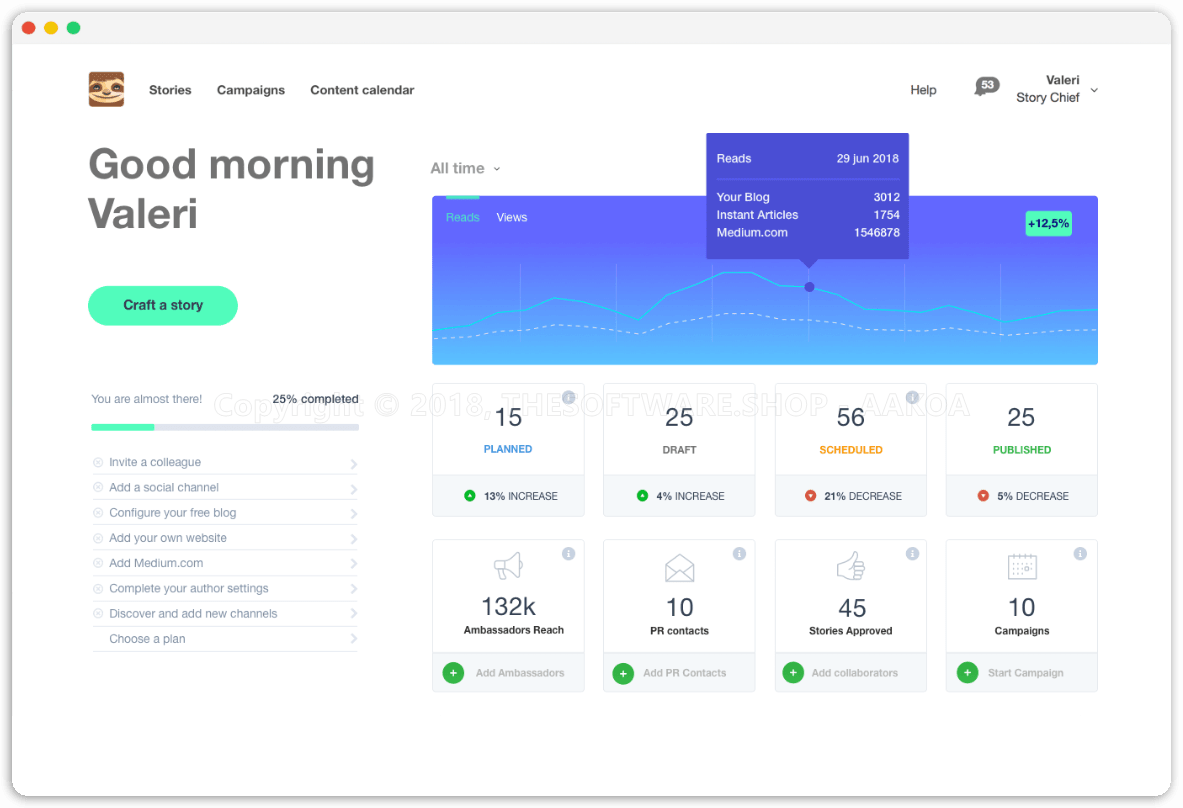1183x808 pixels.
Task: Open the All time period dropdown
Action: coord(465,169)
